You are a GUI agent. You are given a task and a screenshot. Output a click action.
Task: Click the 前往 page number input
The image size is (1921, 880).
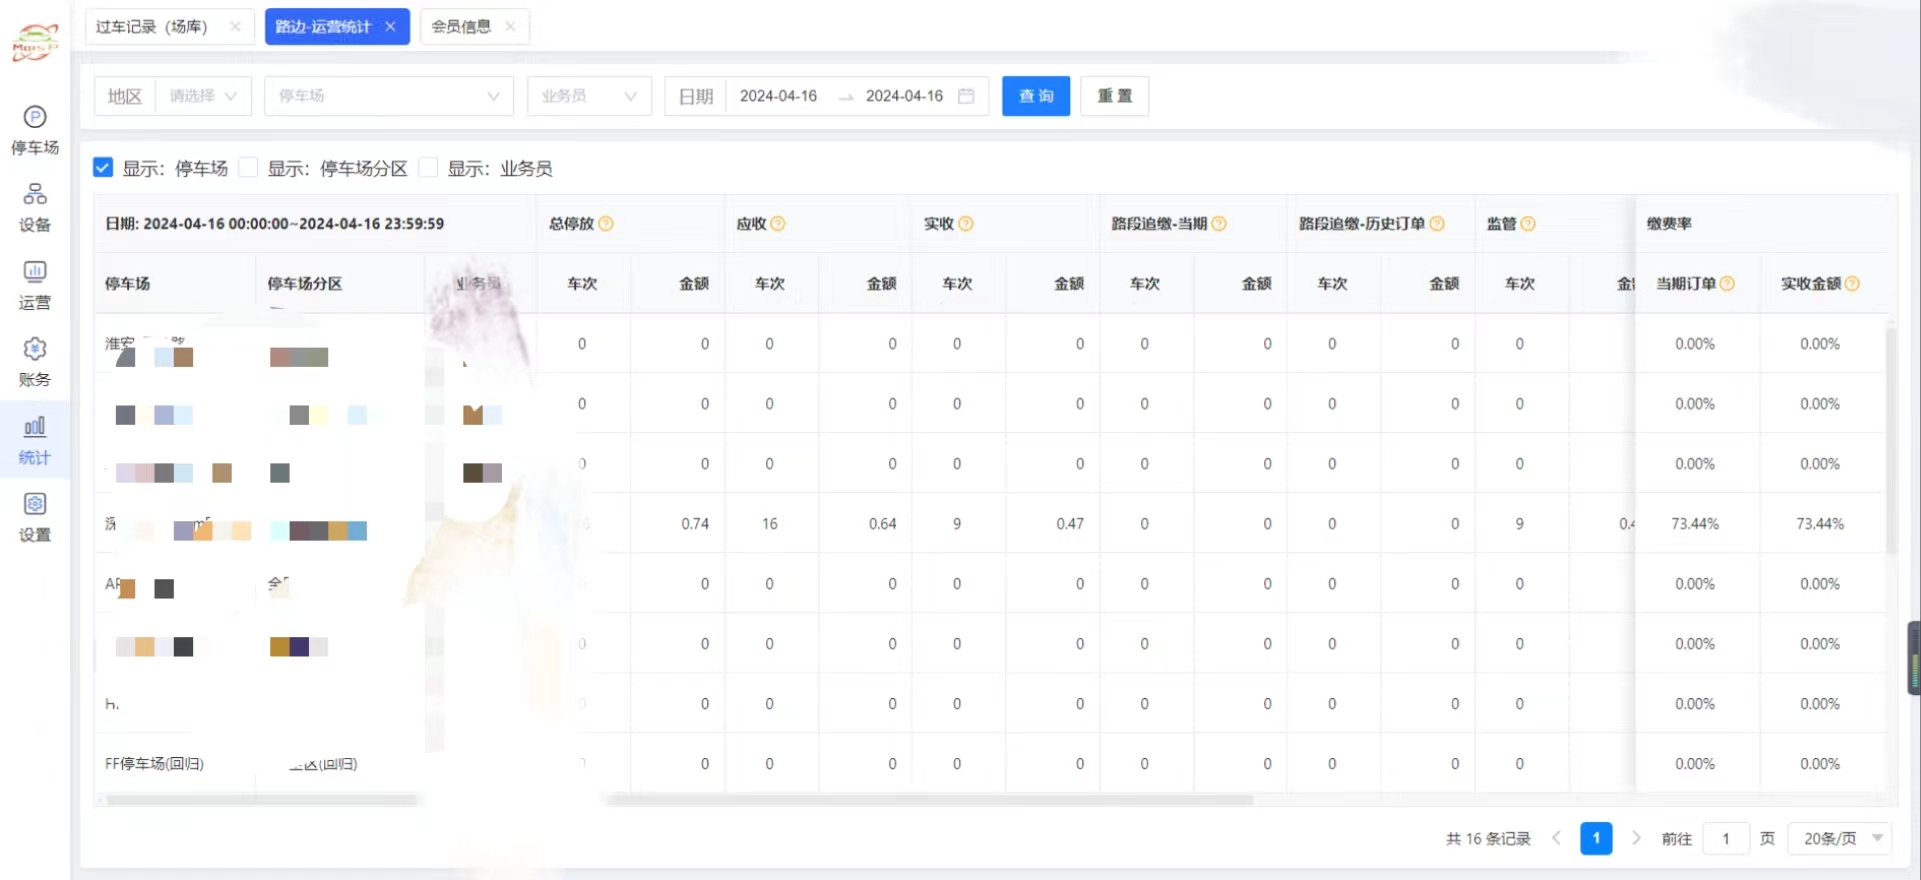tap(1725, 838)
